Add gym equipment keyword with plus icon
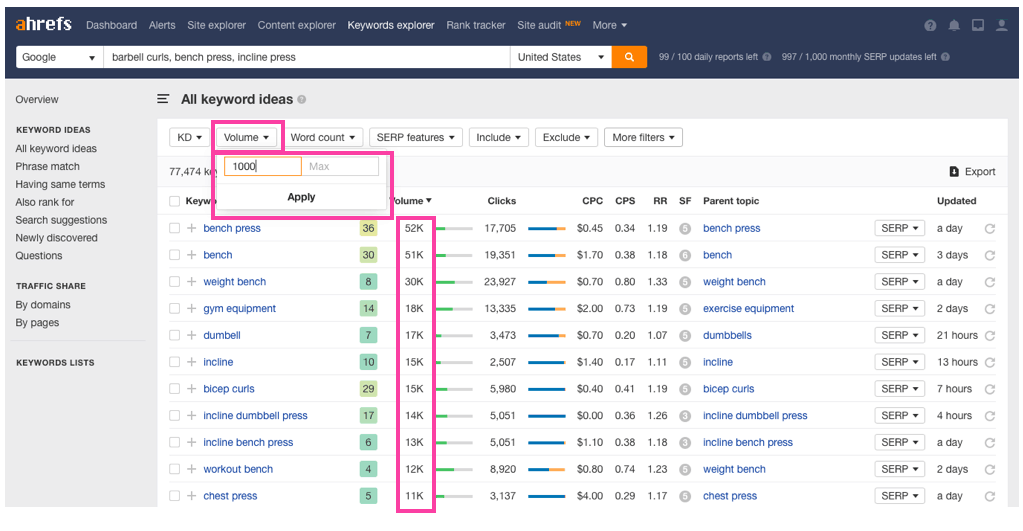The image size is (1023, 531). (192, 309)
